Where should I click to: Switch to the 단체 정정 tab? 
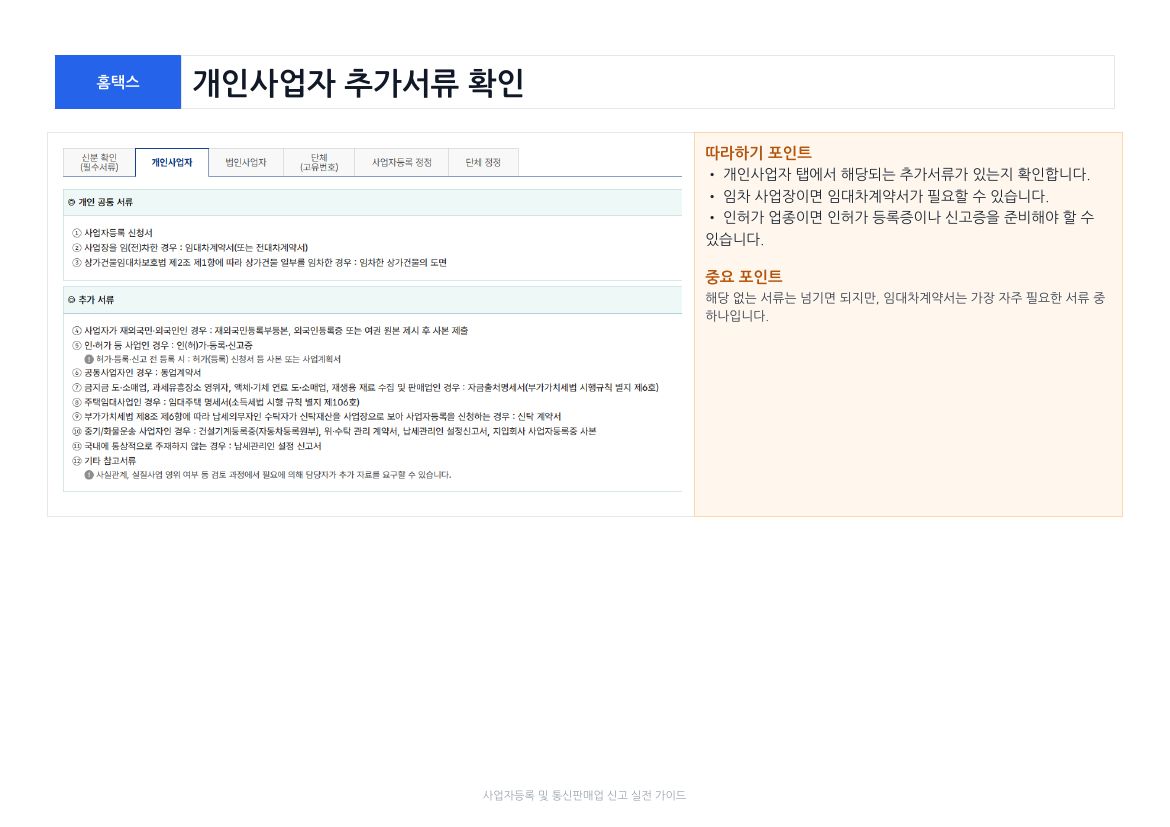point(483,163)
